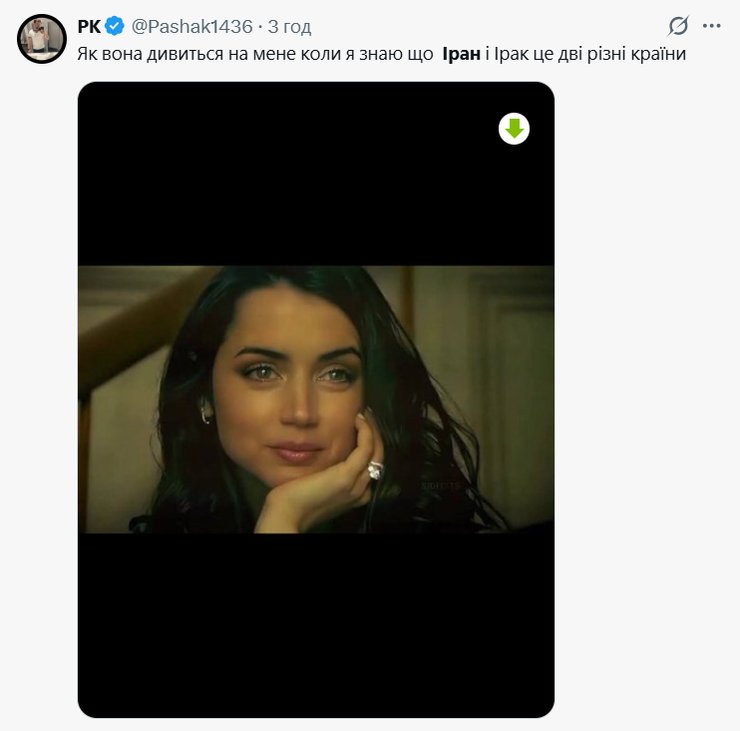Click the bold word "Іран" in the post

462,53
